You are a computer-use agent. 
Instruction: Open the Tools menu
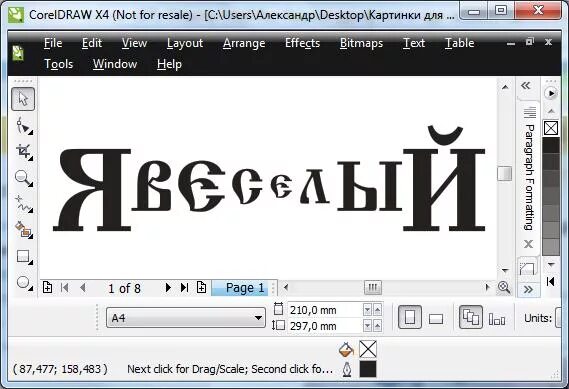tap(58, 64)
